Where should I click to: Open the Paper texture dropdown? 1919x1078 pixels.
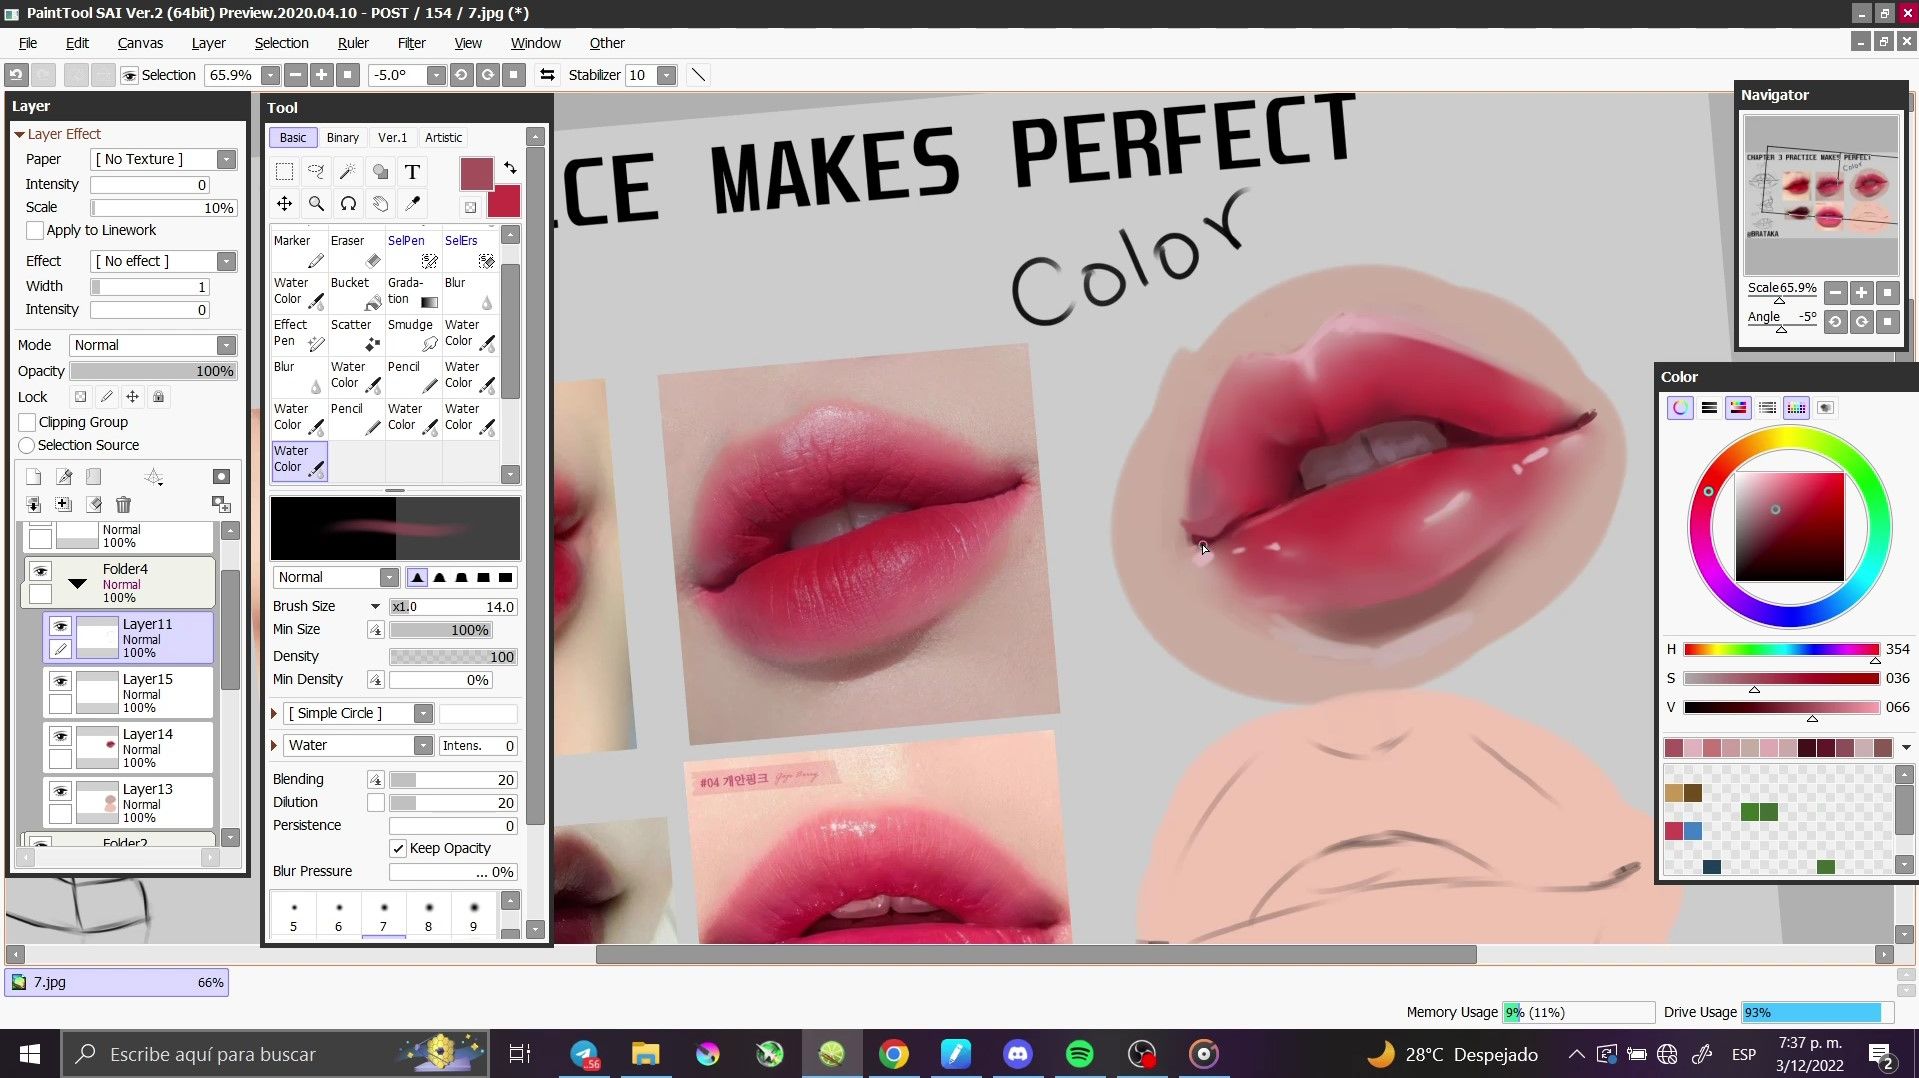(226, 159)
